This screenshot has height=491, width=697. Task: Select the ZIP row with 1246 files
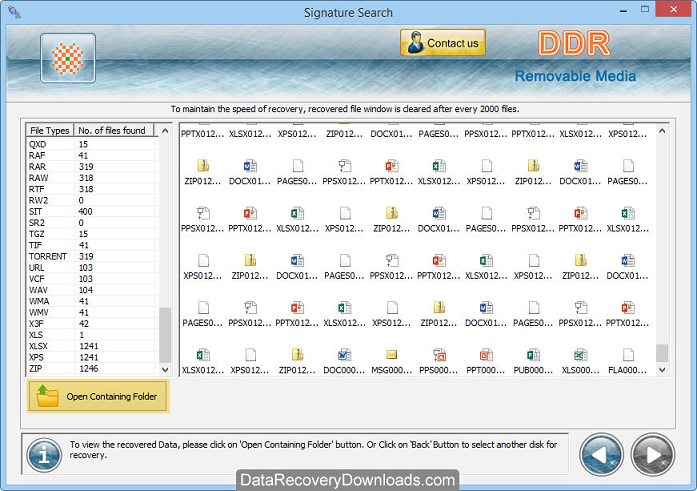point(91,368)
